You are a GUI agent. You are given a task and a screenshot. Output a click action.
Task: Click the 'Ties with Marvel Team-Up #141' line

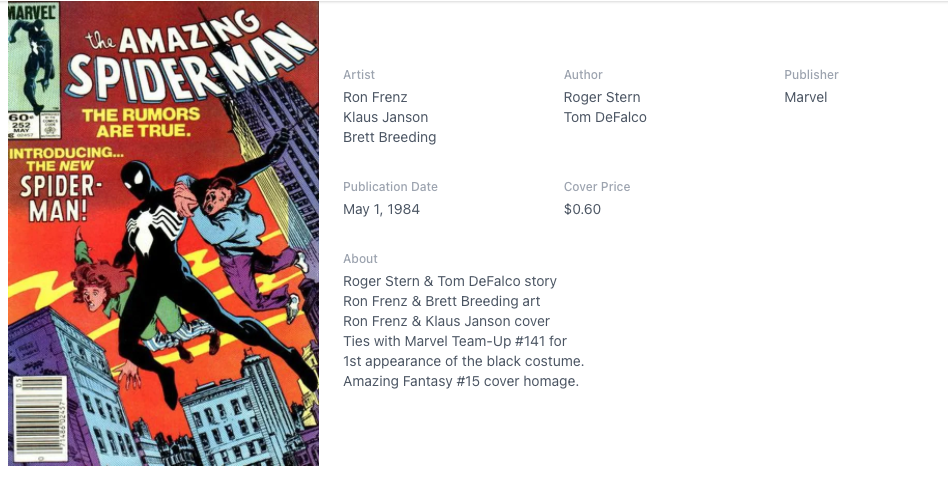455,341
